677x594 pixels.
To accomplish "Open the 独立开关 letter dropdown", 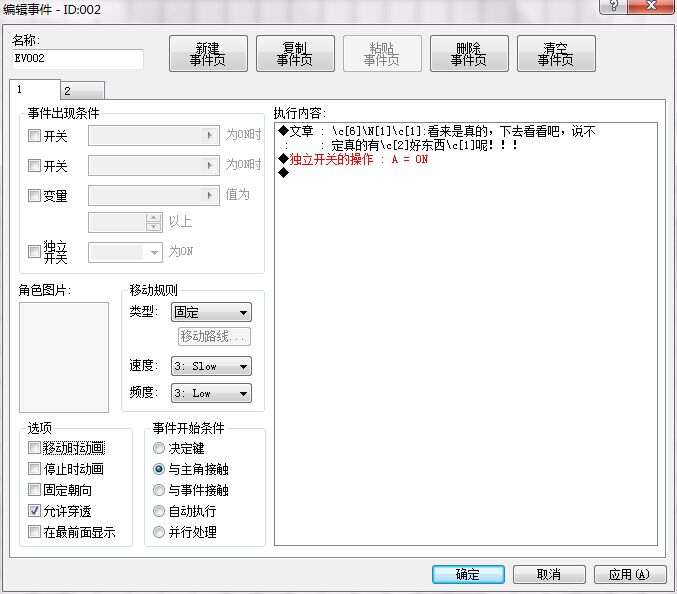I will click(125, 253).
